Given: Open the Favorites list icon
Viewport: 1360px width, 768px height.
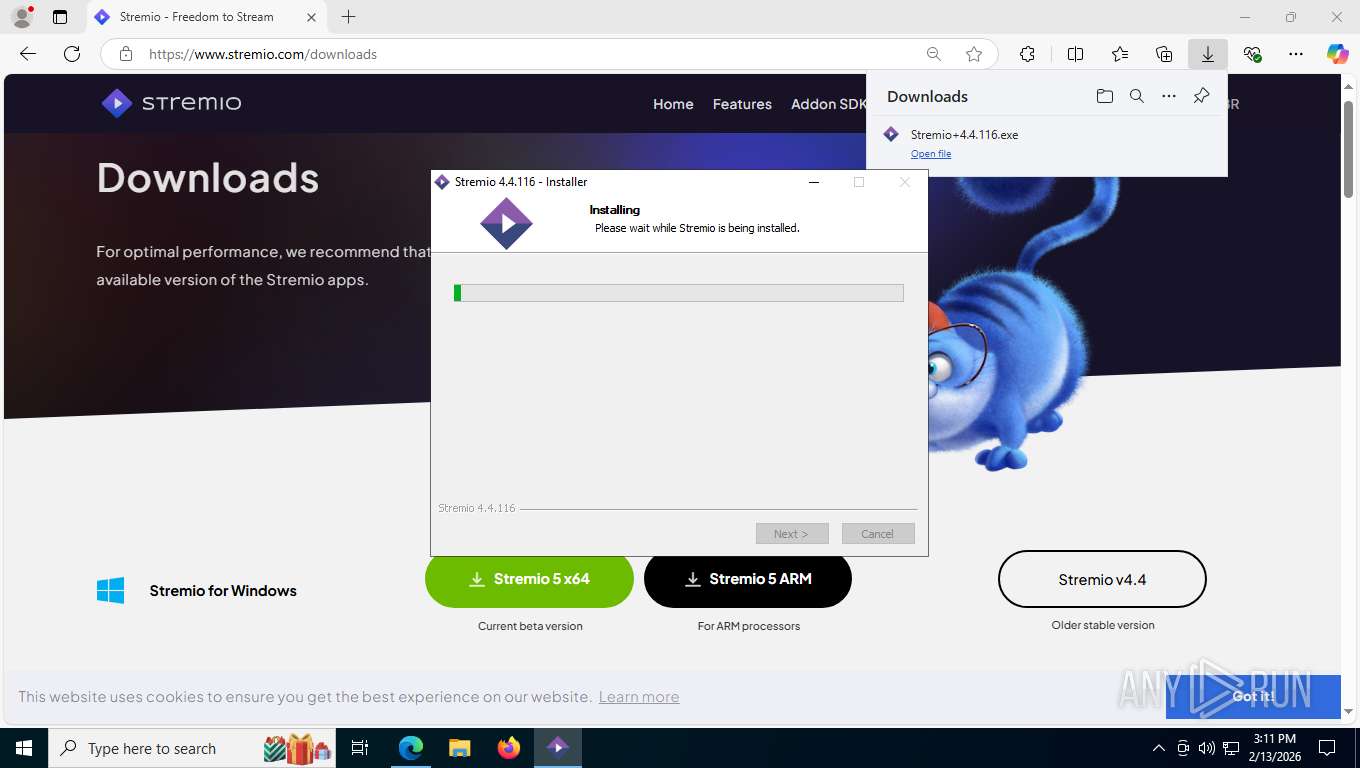Looking at the screenshot, I should [x=1120, y=54].
